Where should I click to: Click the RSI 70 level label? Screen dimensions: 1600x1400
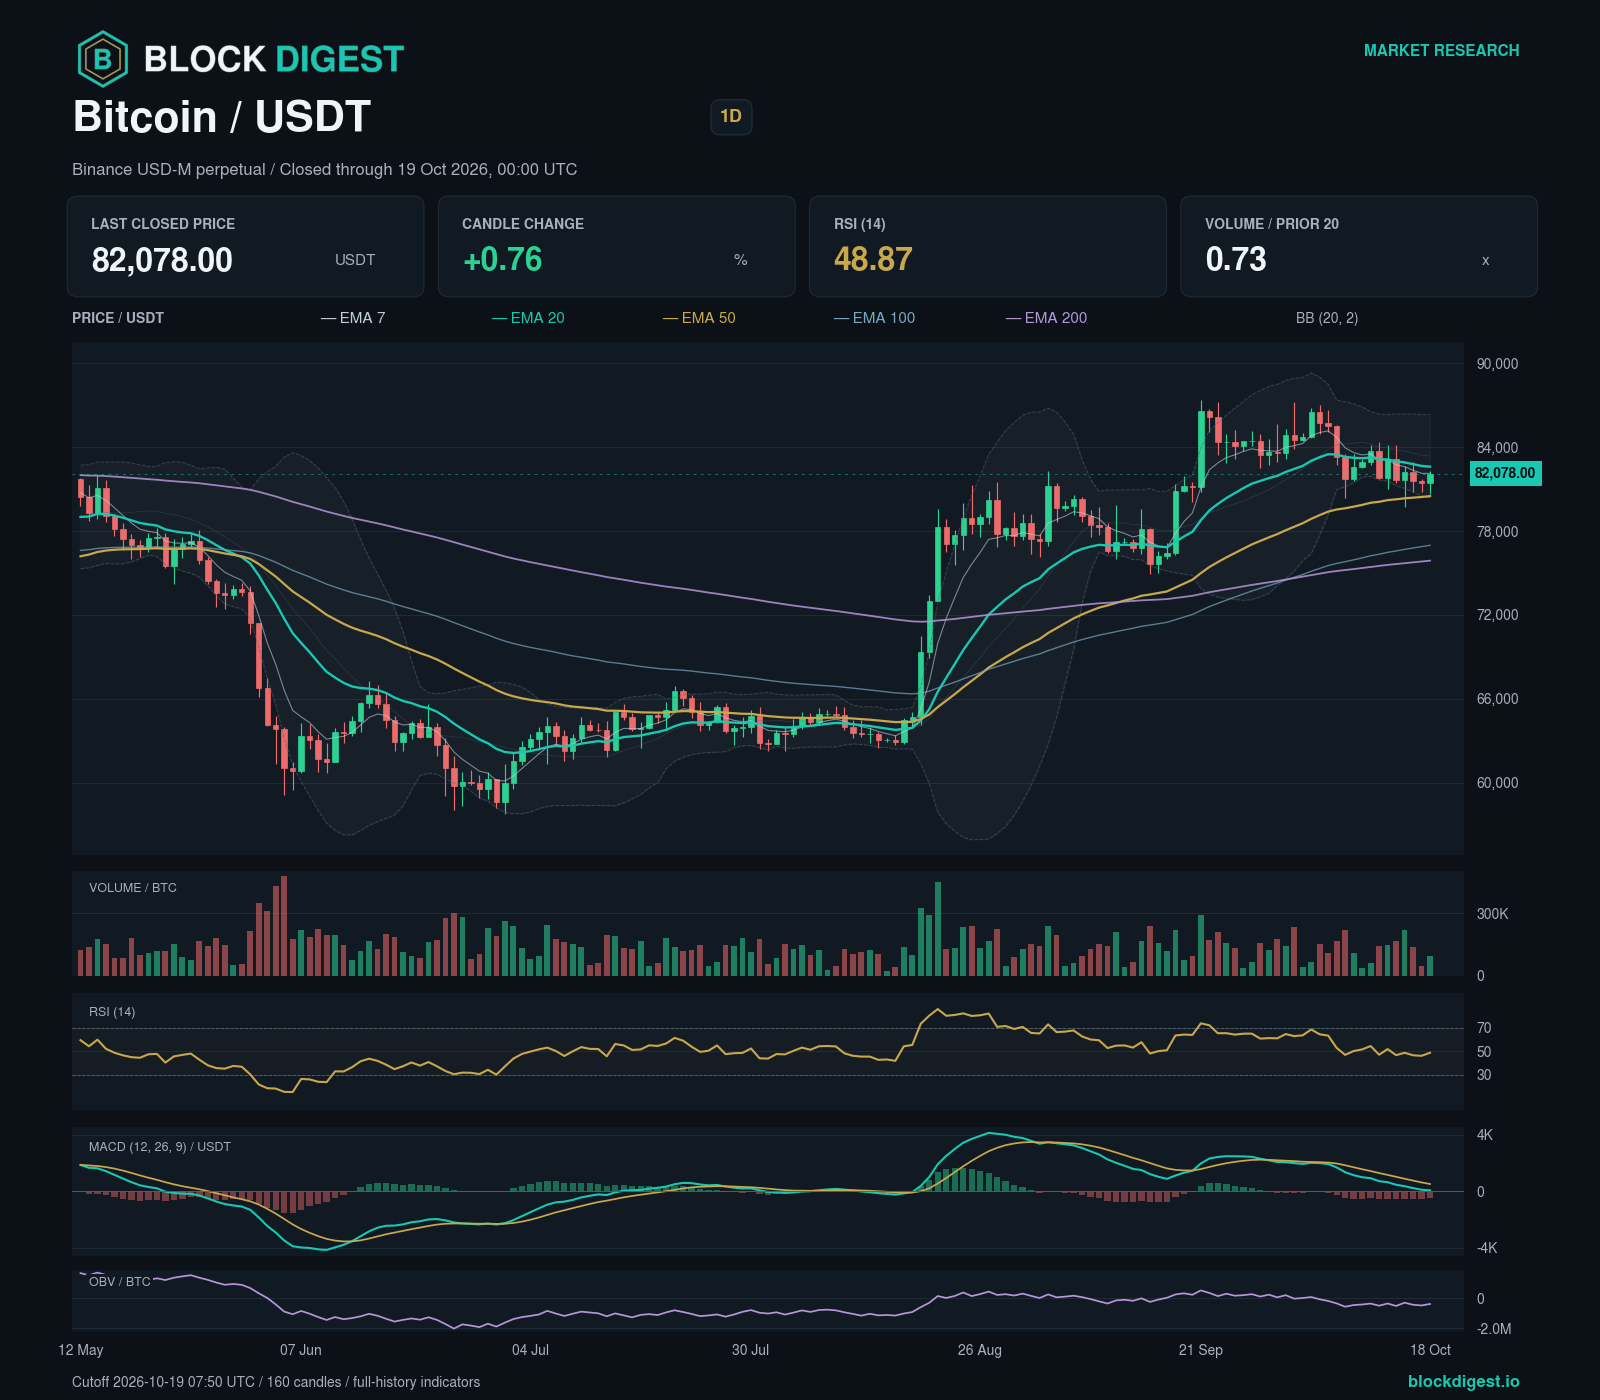point(1484,1028)
